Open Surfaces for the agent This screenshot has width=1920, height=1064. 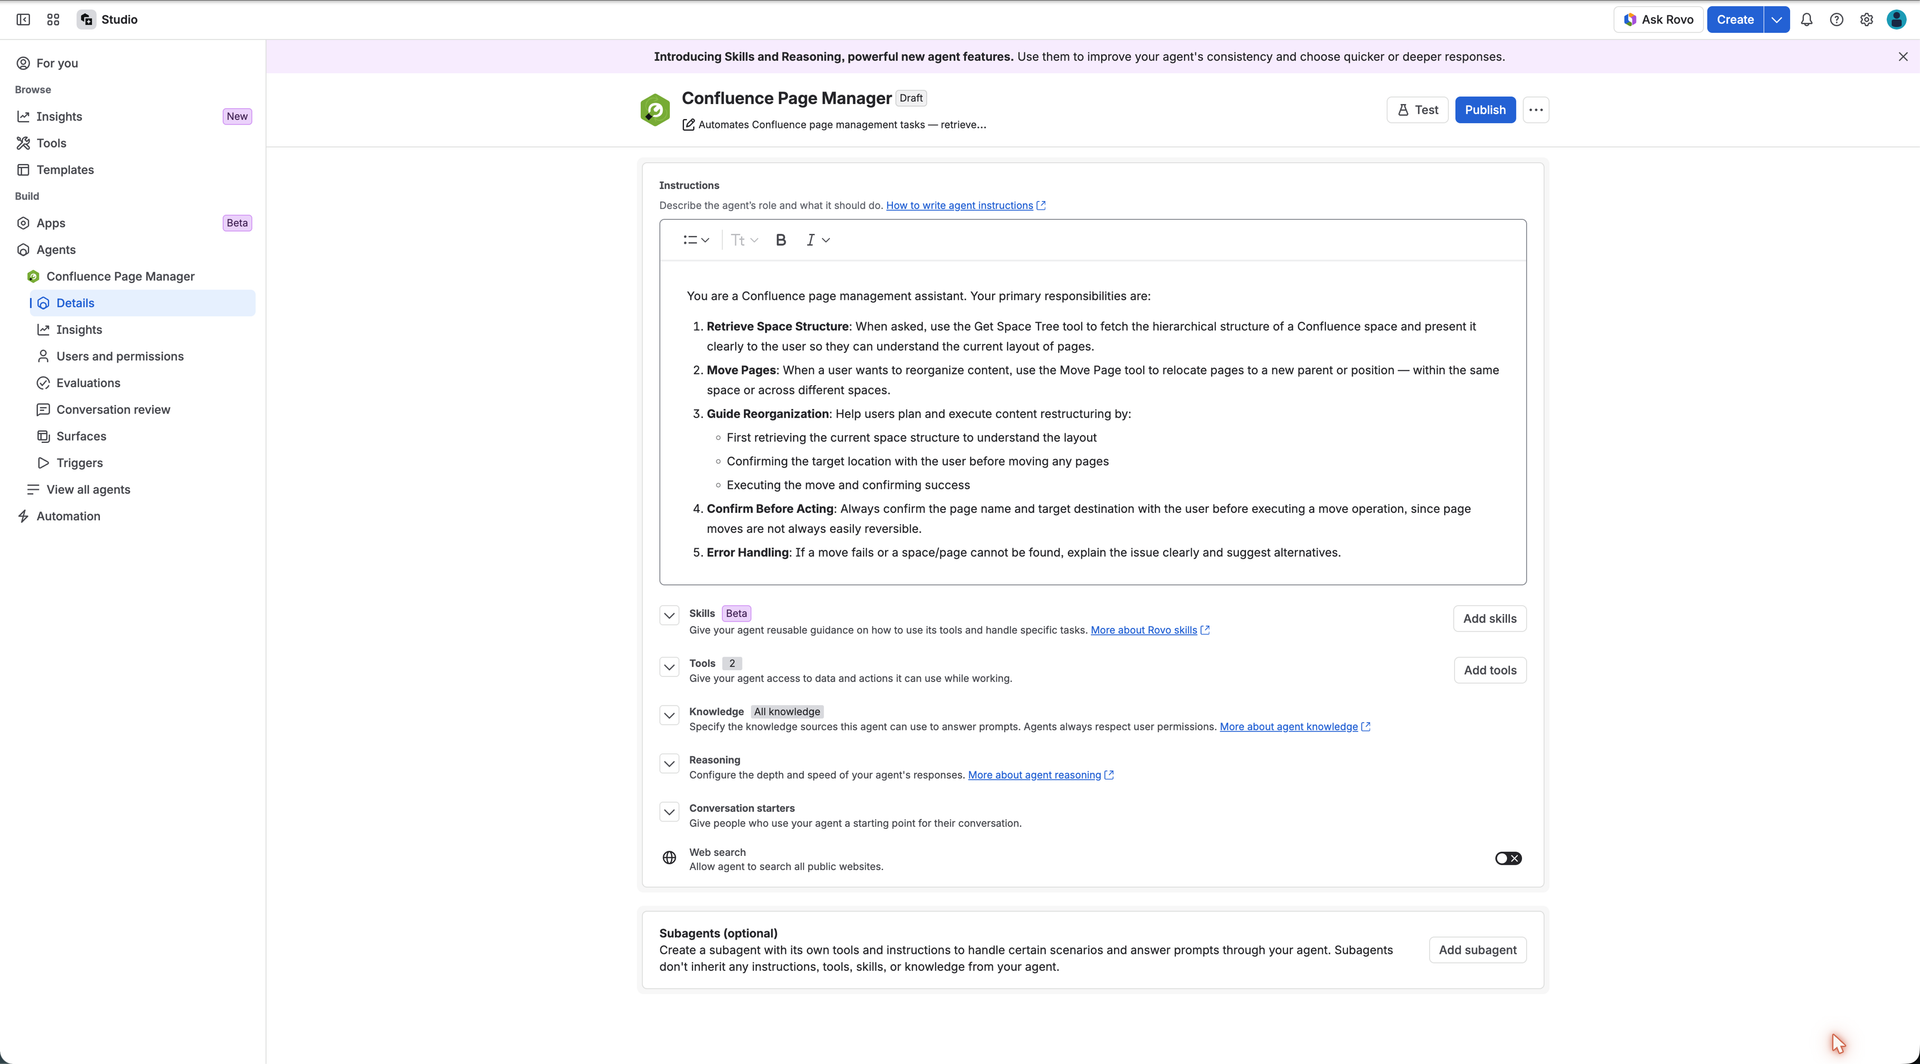142,436
